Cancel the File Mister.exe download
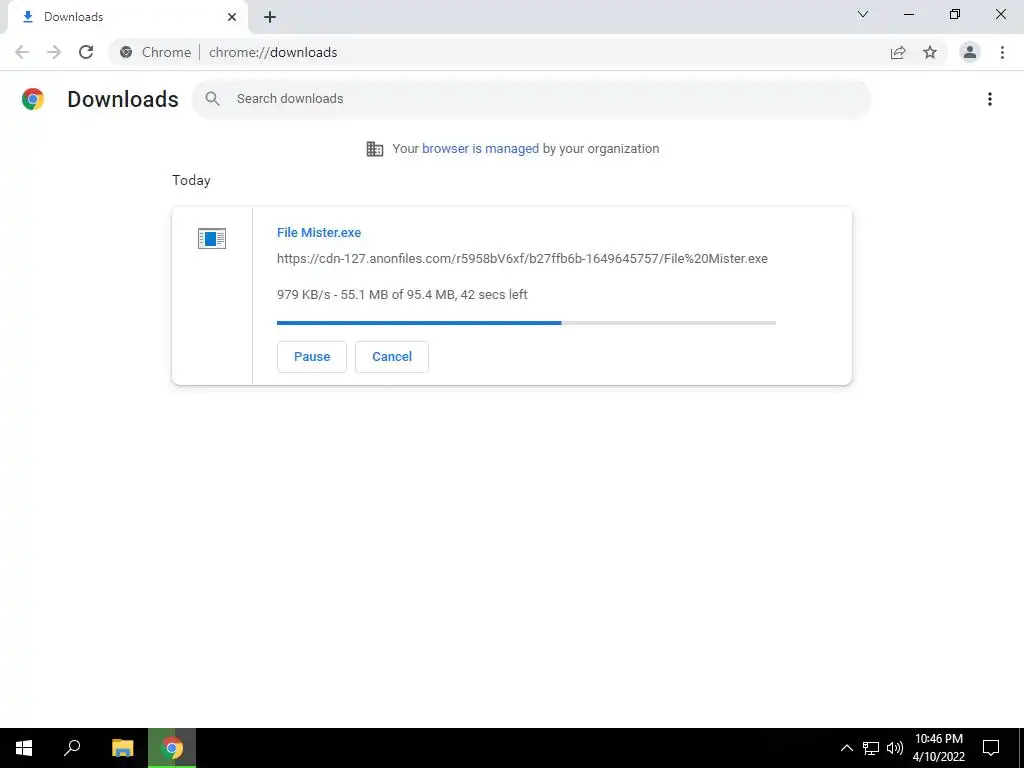 (392, 357)
